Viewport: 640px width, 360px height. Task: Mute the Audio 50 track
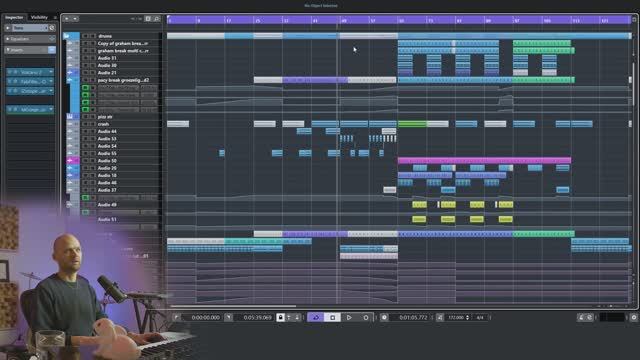(85, 160)
